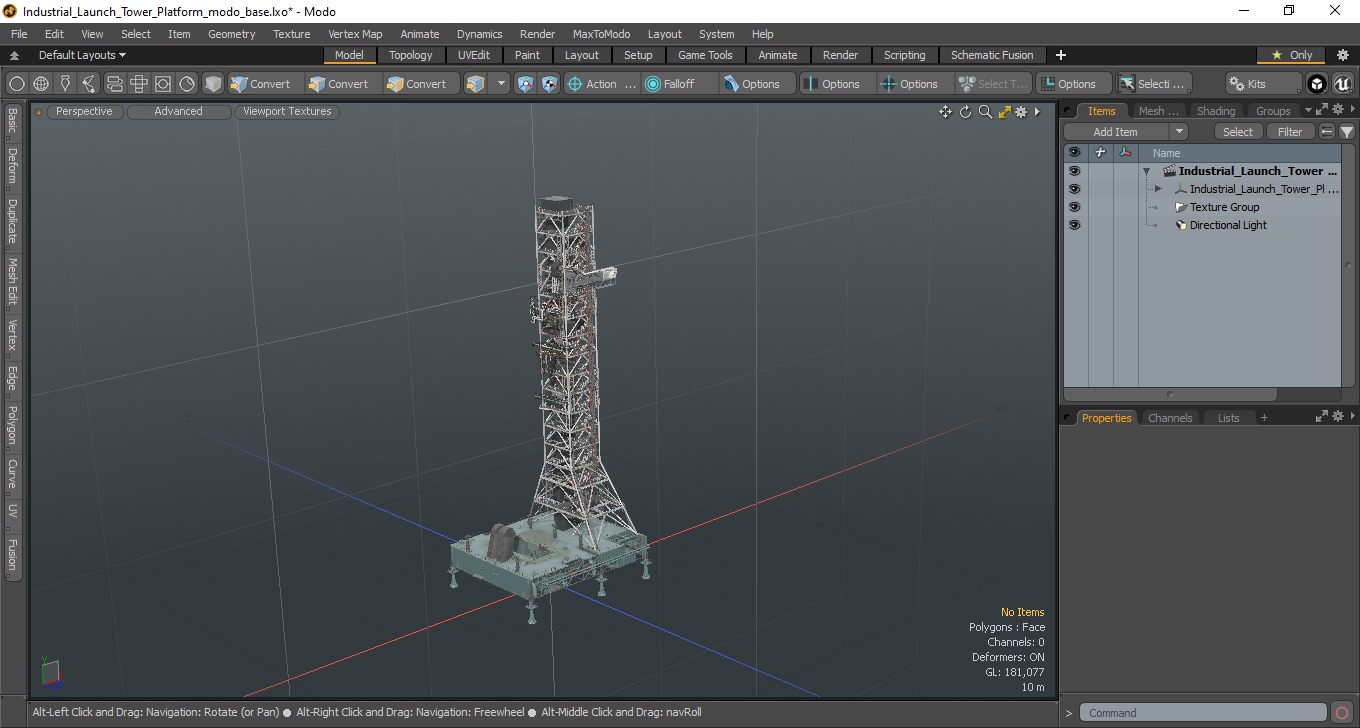Open the Items panel tab list dropdown arrow

[x=1307, y=110]
